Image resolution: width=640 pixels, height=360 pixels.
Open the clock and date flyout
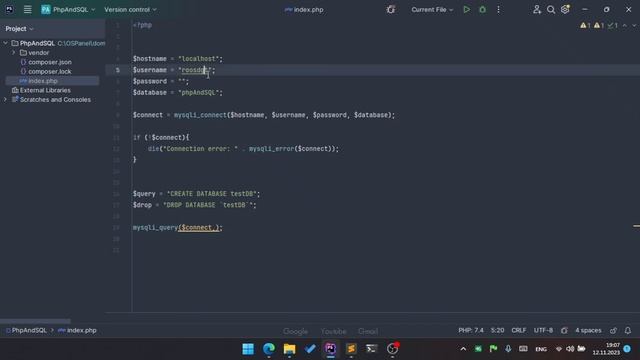point(606,349)
